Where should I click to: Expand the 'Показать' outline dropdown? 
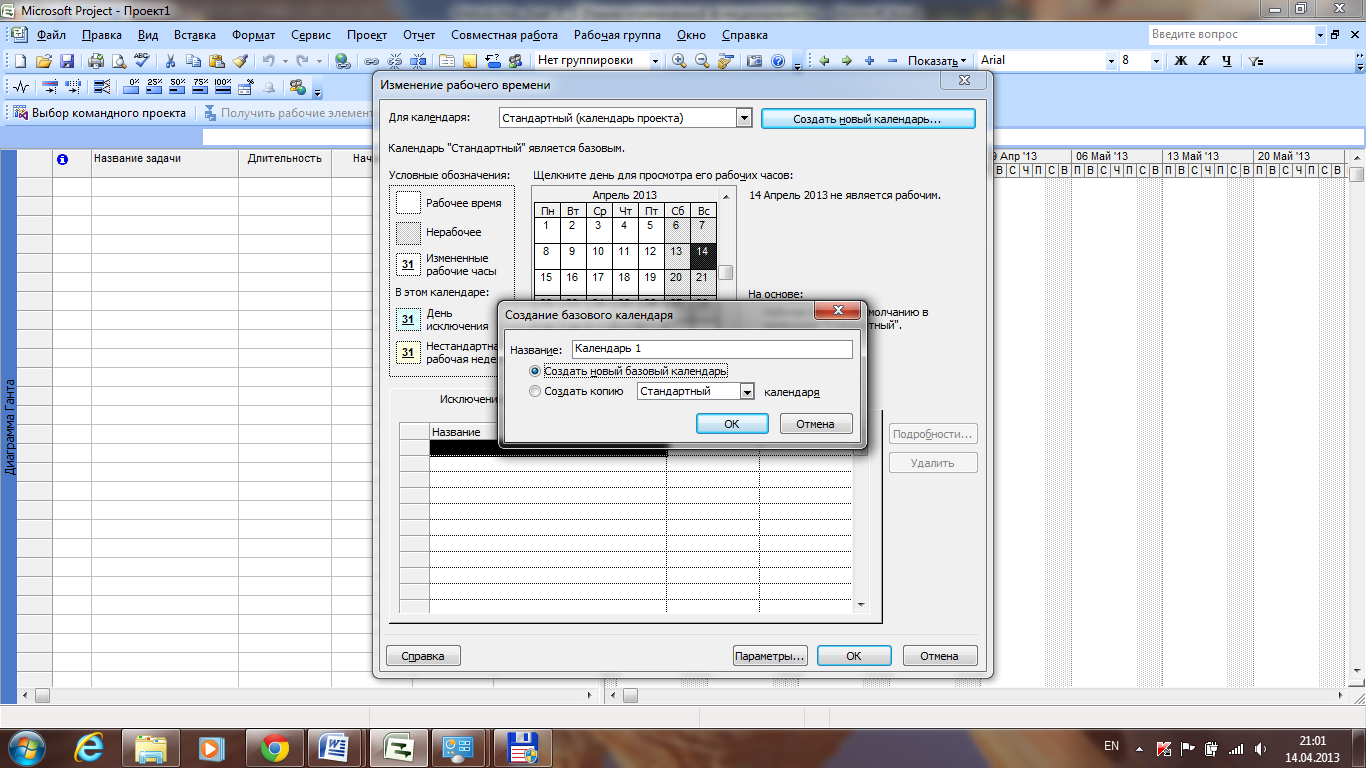(x=938, y=61)
